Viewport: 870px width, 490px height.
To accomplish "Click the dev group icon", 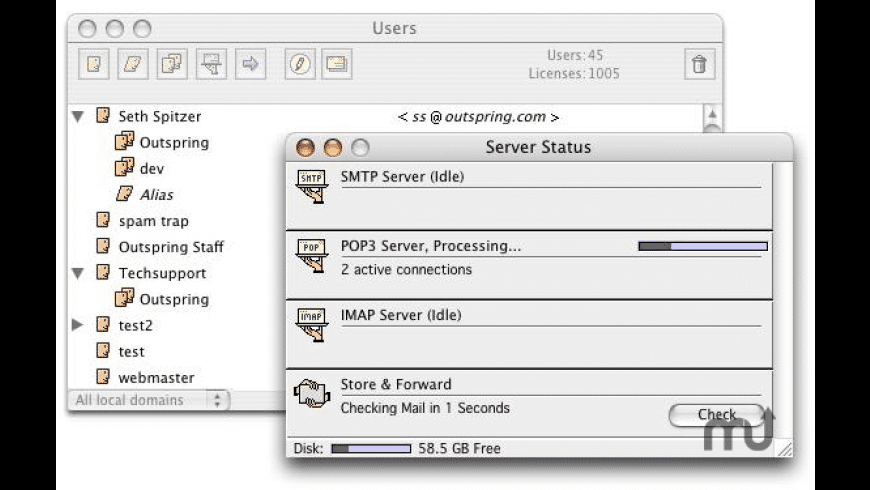I will [124, 167].
